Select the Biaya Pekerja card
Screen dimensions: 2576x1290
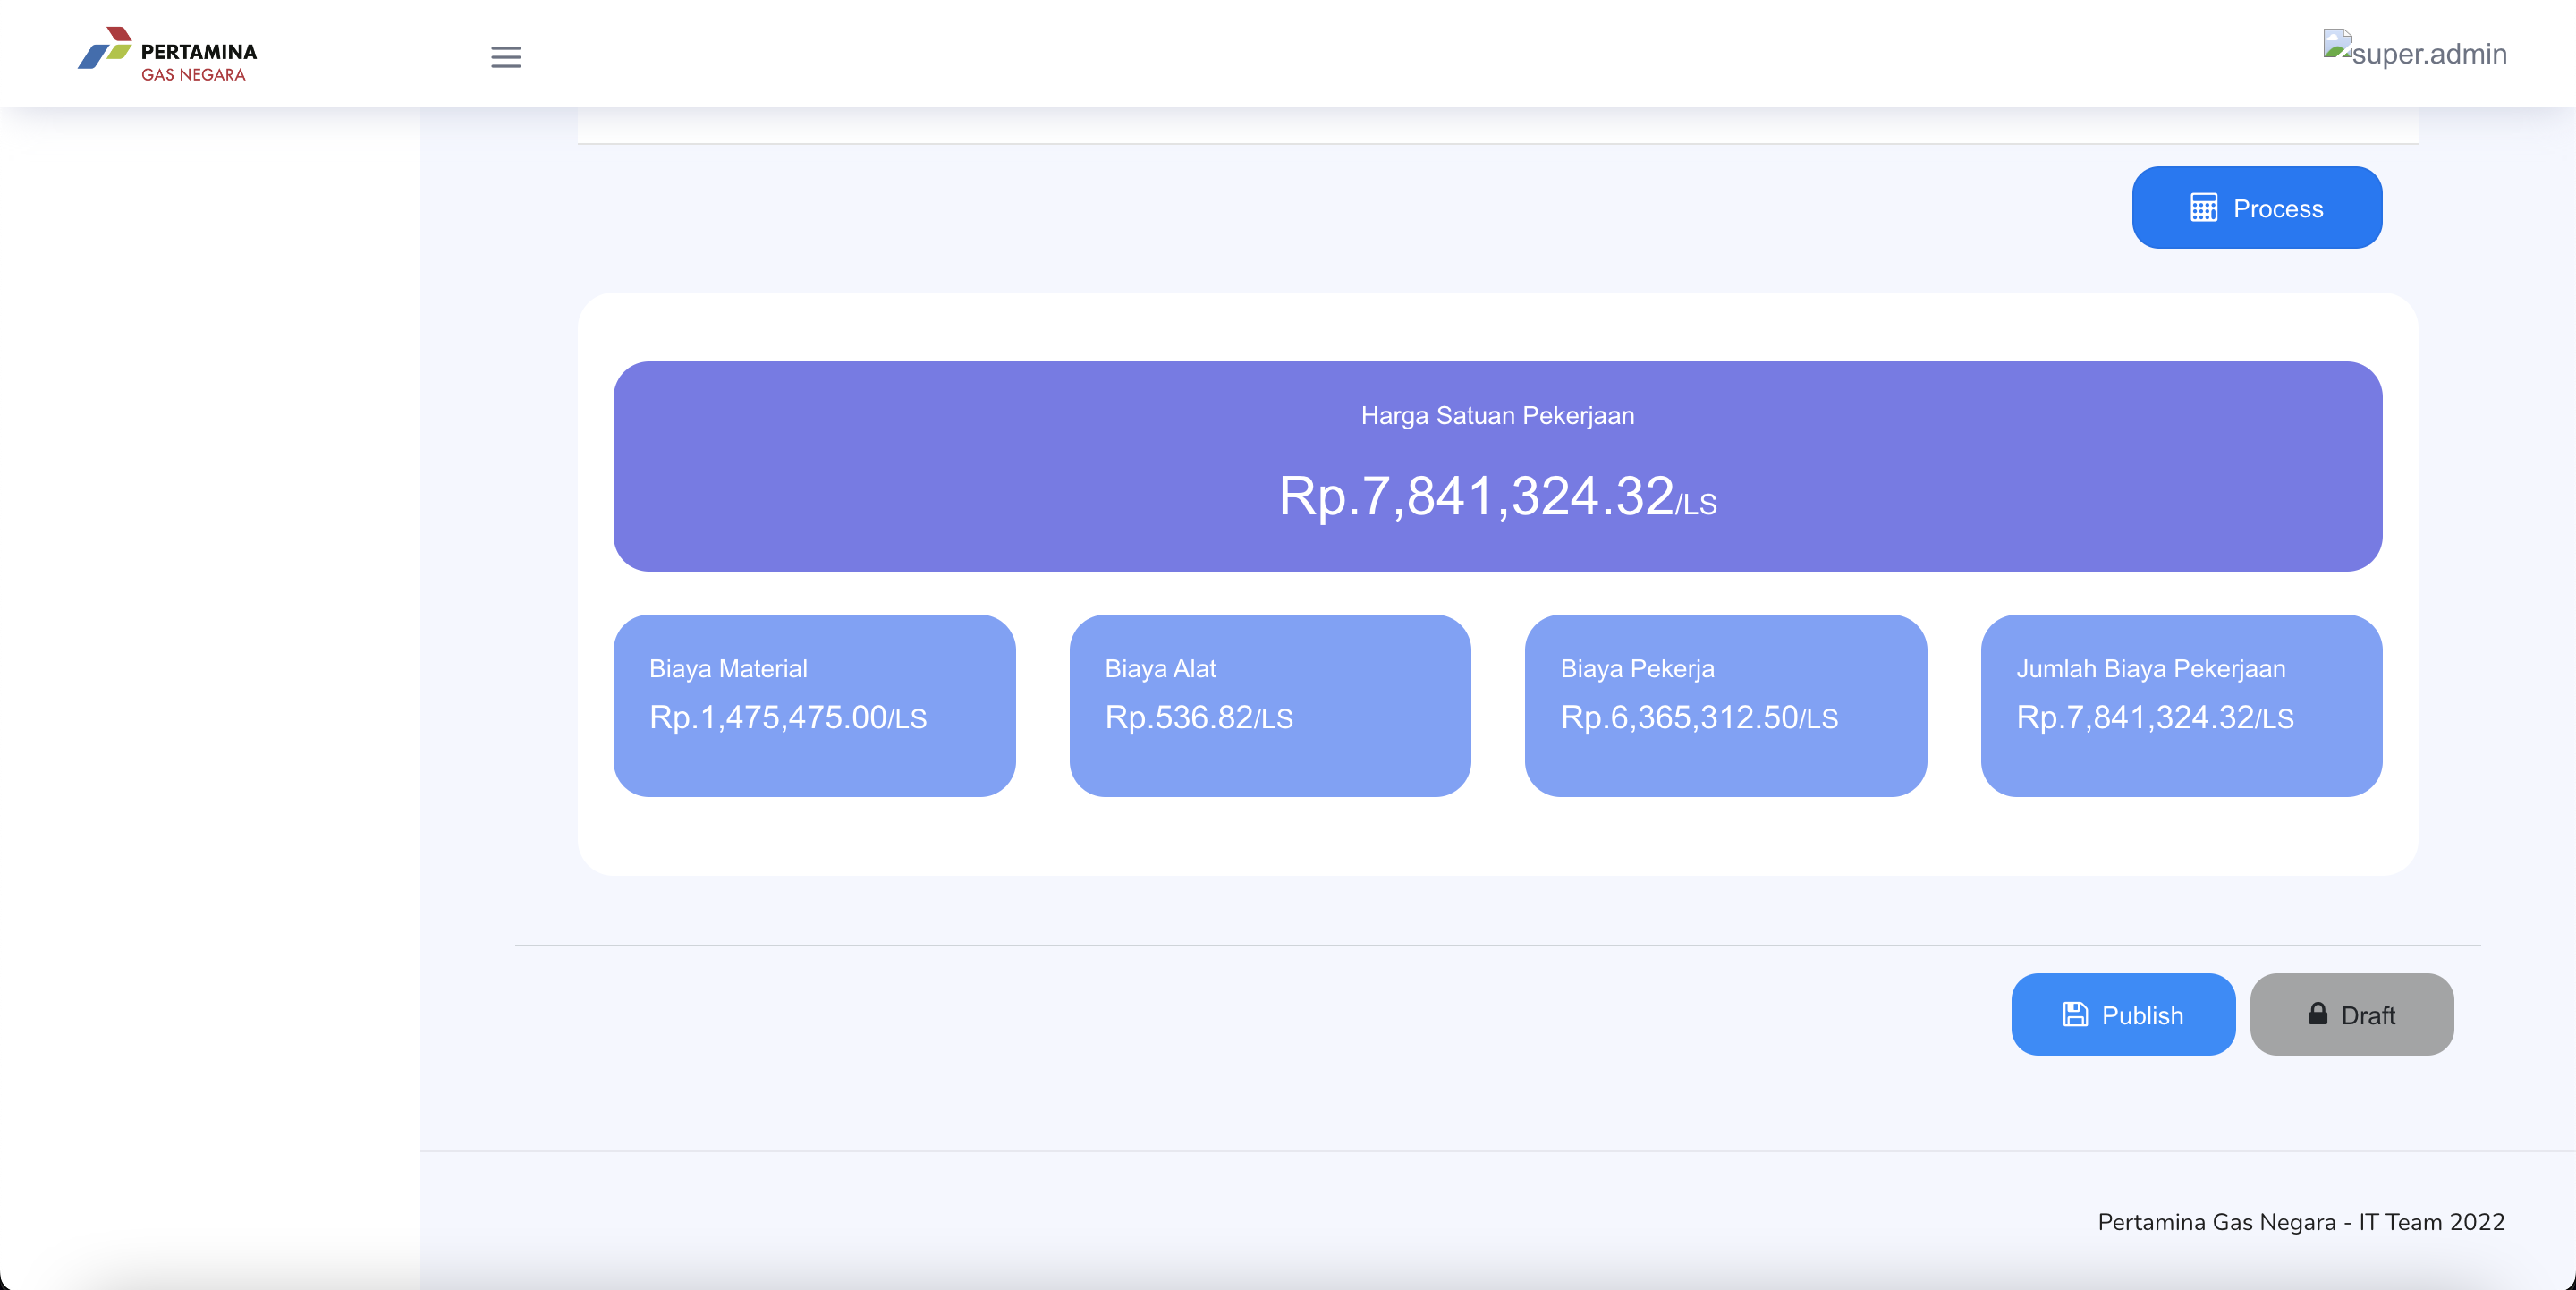click(x=1725, y=706)
